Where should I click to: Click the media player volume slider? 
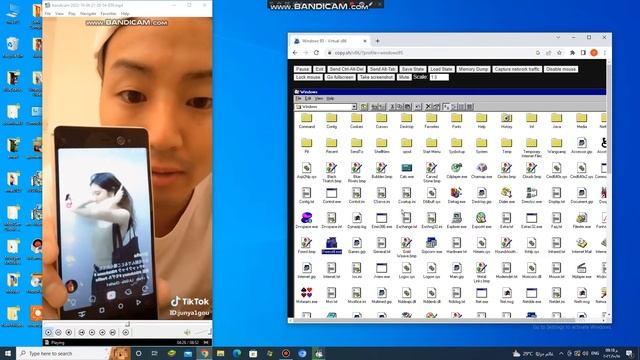pyautogui.click(x=202, y=332)
